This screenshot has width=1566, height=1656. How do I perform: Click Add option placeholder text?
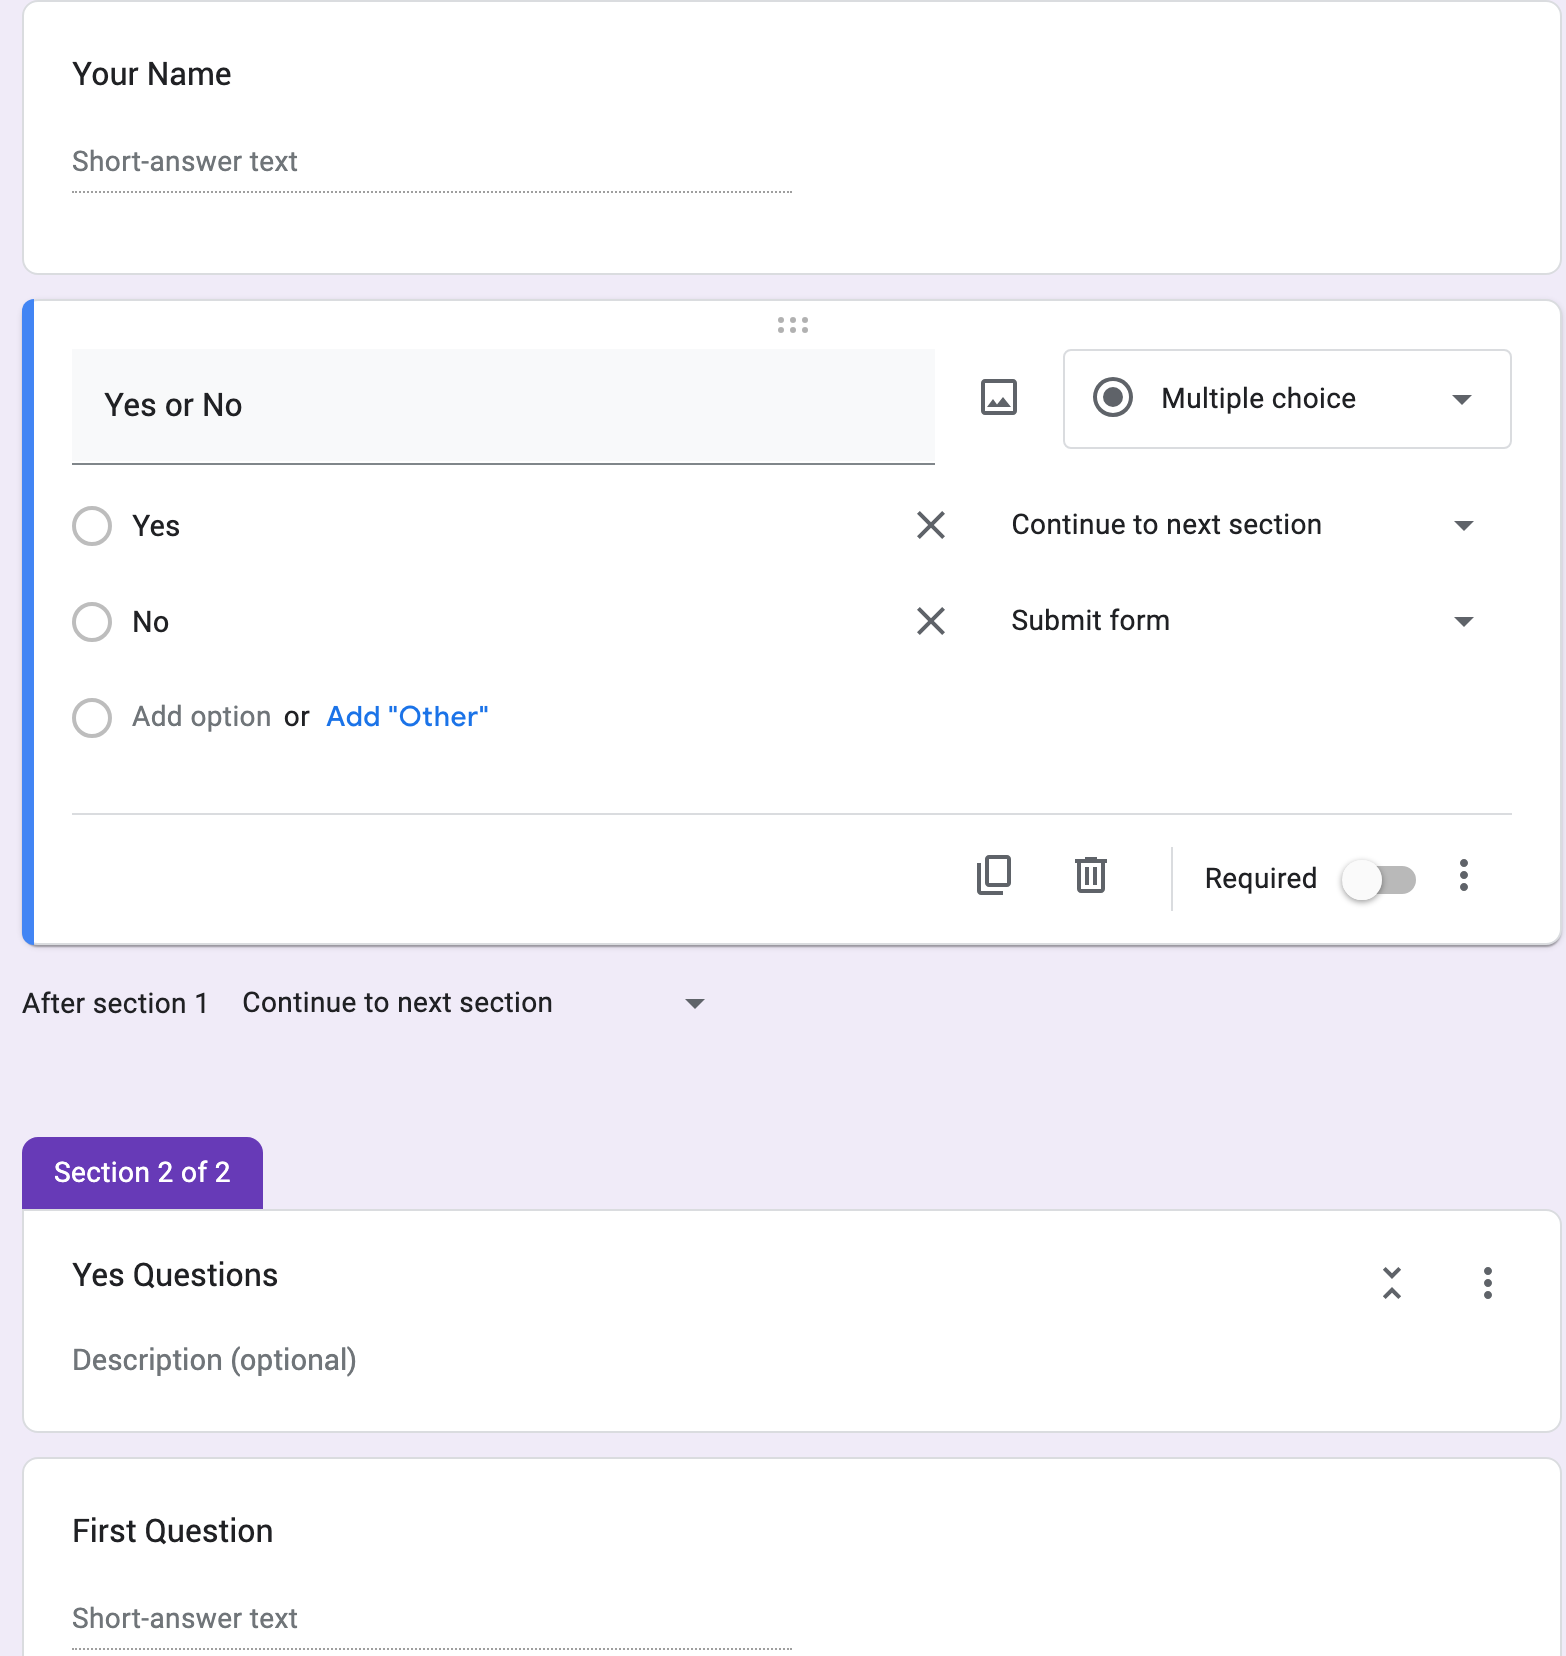pos(201,717)
